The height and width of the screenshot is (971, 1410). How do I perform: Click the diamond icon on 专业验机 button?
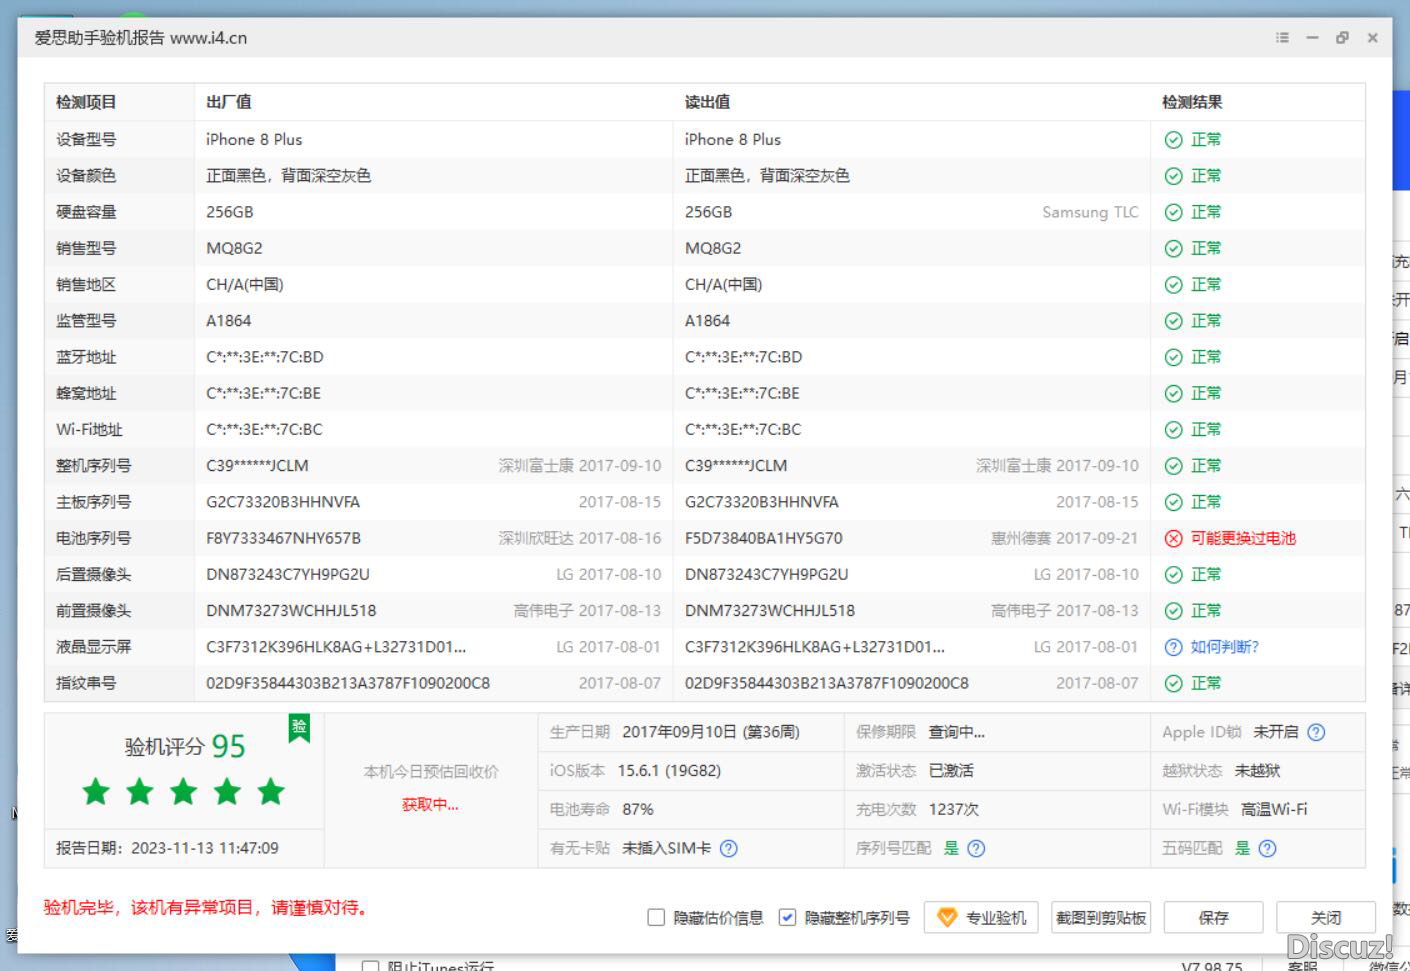point(946,917)
